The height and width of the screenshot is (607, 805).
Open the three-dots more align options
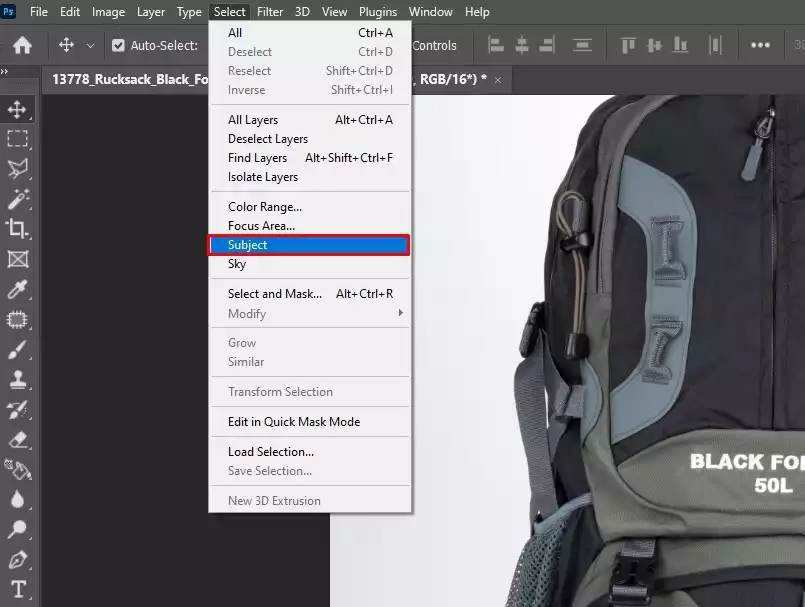coord(760,45)
